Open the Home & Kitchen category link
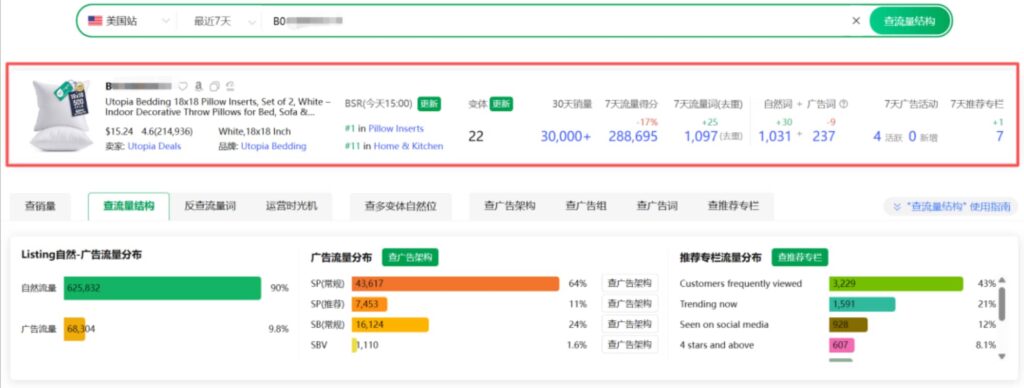1024x388 pixels. click(408, 146)
